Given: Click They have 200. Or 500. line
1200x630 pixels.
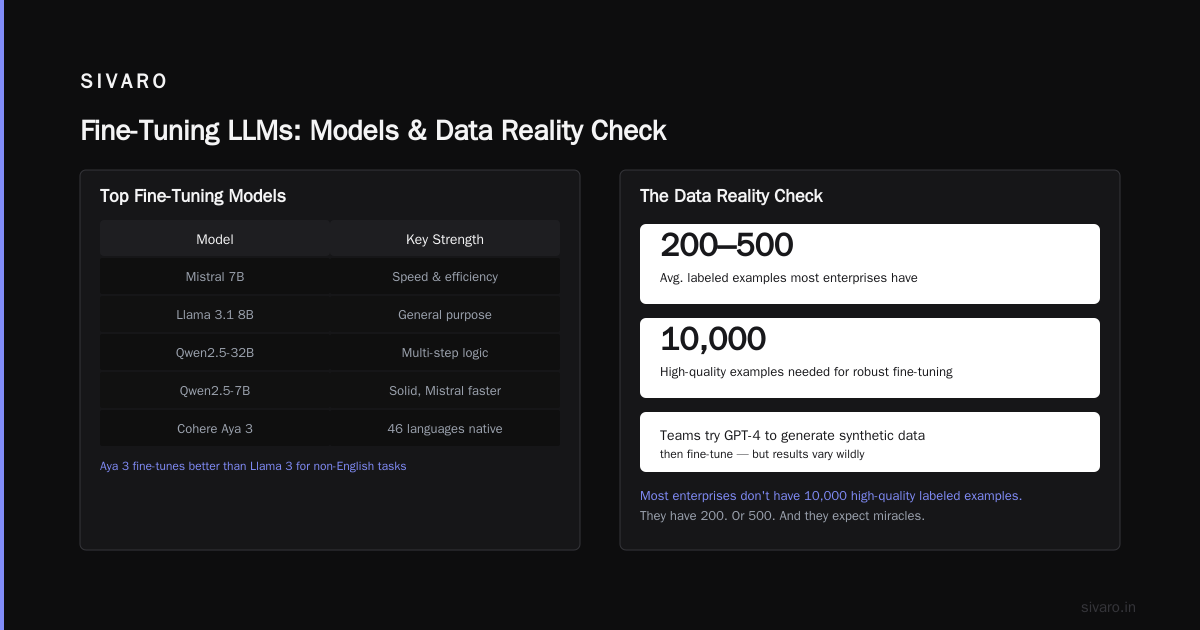Looking at the screenshot, I should coord(782,517).
